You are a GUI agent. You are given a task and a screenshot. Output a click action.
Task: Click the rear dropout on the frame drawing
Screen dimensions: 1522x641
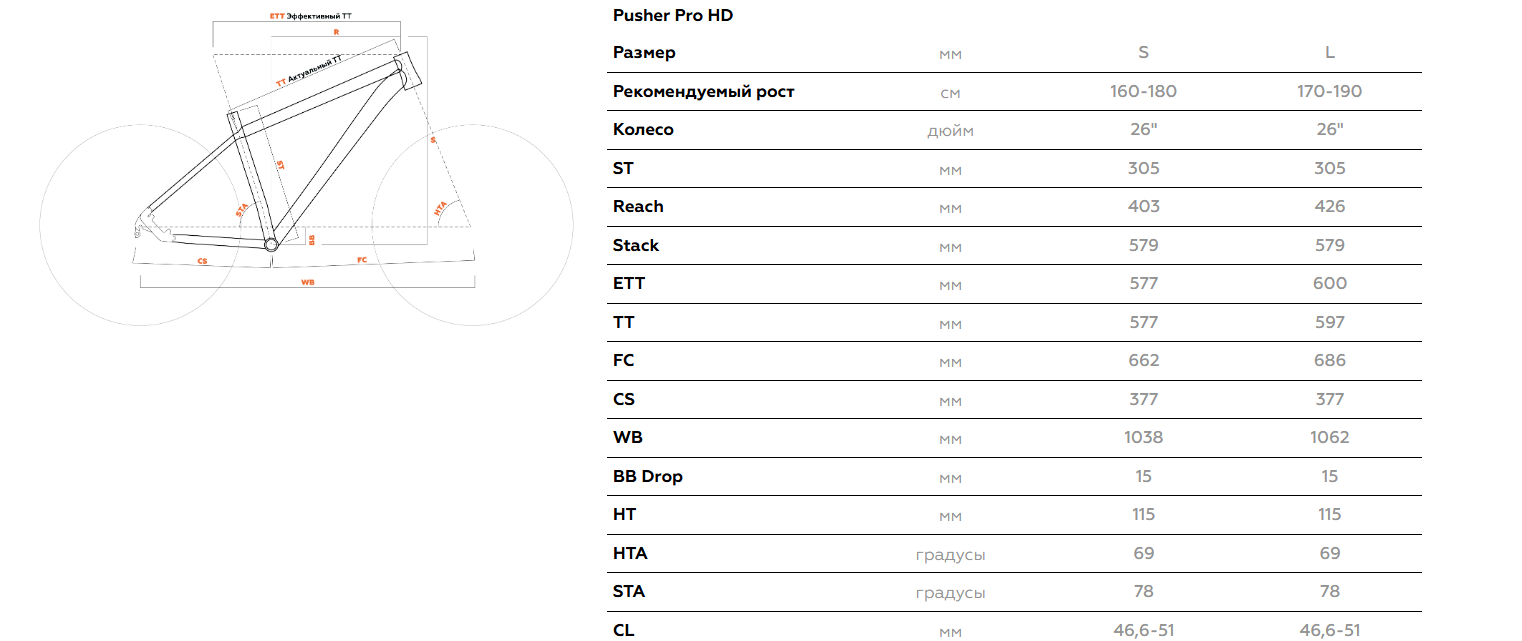click(x=141, y=227)
